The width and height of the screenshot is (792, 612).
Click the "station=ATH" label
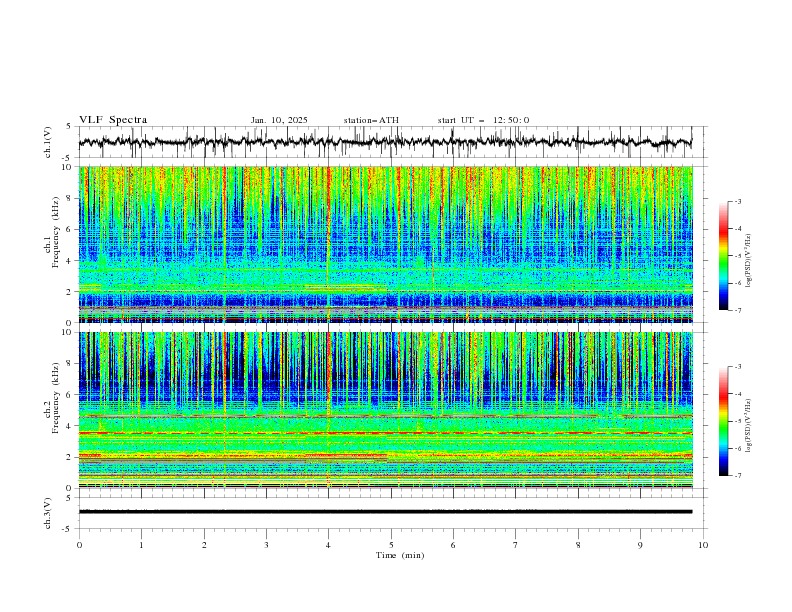point(371,120)
